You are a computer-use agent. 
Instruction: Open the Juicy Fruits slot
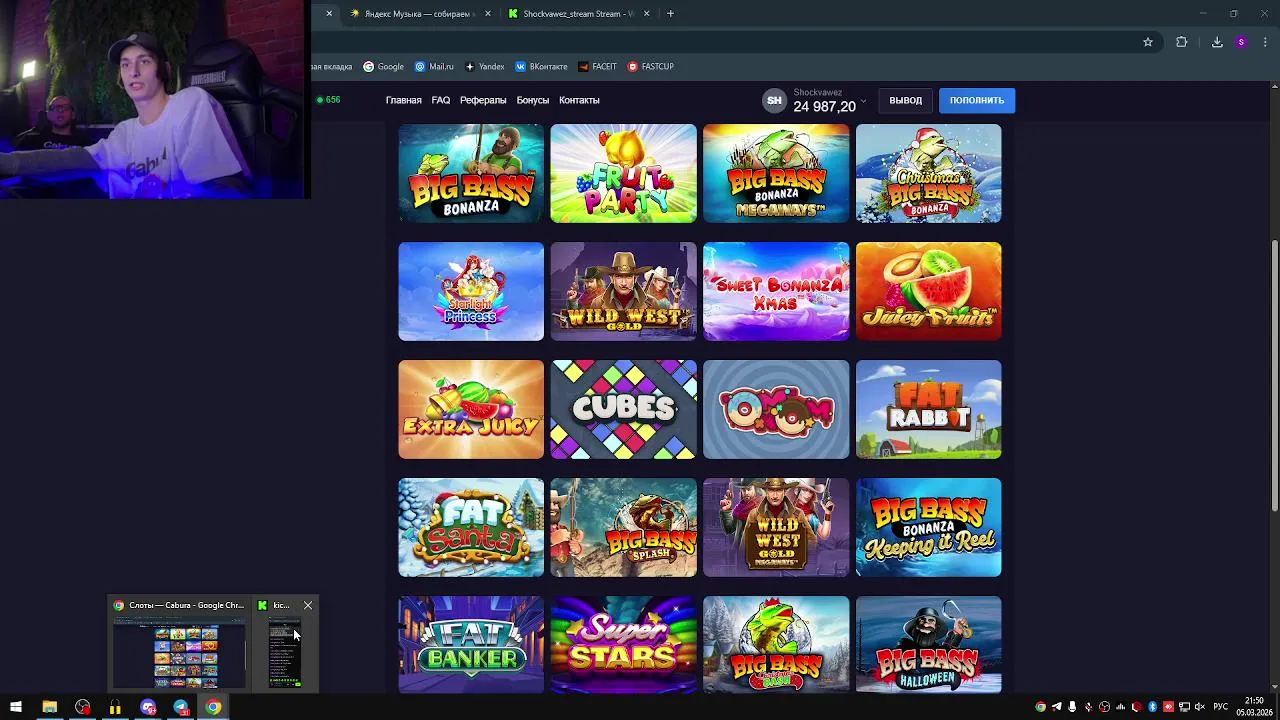(928, 291)
